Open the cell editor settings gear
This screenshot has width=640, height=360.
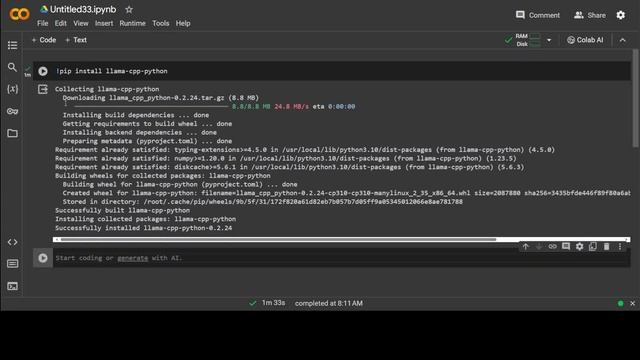(579, 247)
